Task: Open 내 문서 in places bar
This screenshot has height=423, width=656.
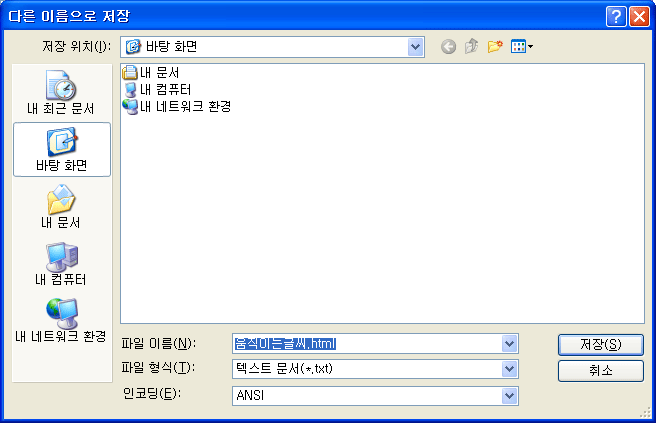Action: click(61, 207)
